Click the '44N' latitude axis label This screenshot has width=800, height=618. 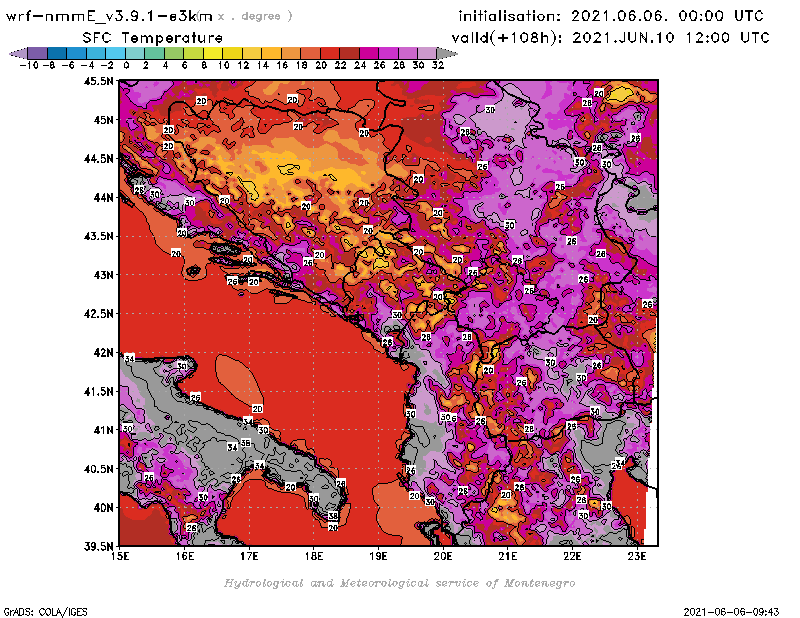(103, 197)
